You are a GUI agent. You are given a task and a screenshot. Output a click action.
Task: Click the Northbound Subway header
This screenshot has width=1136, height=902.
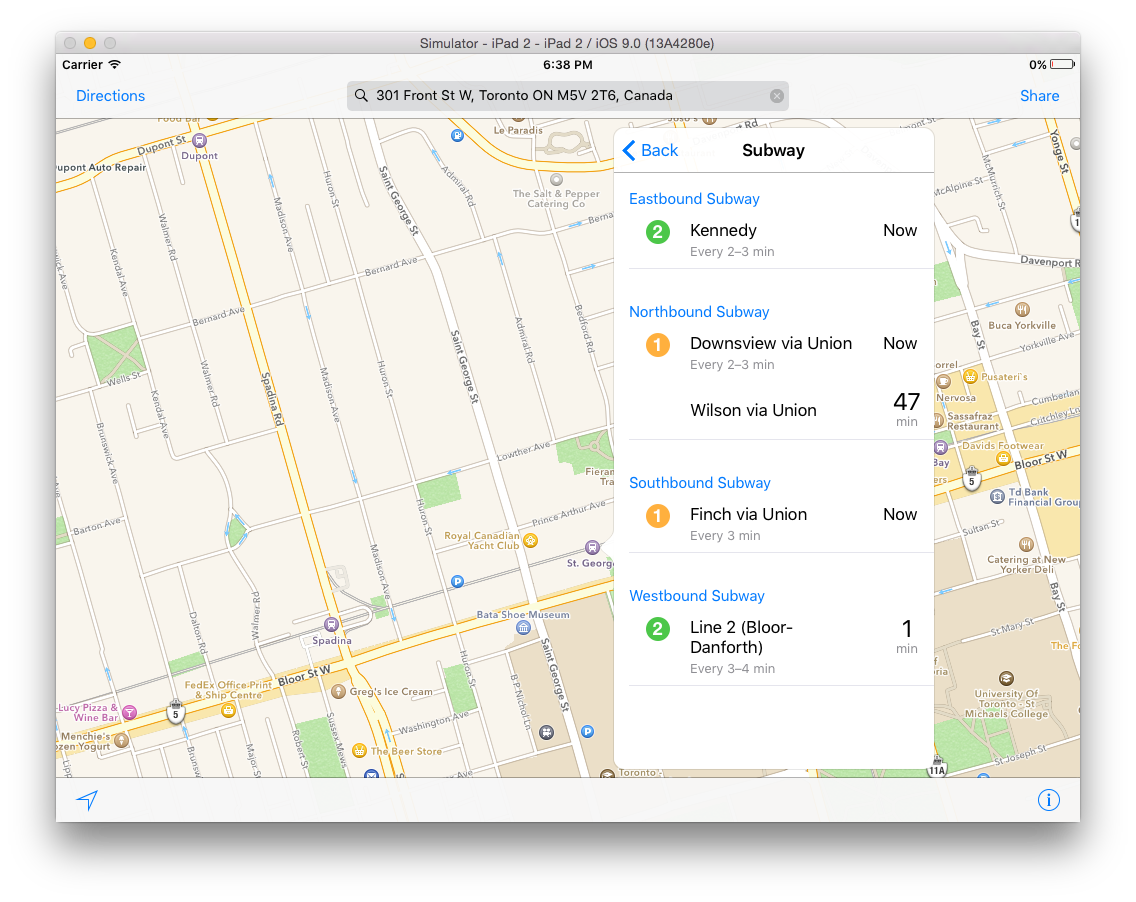click(x=699, y=312)
